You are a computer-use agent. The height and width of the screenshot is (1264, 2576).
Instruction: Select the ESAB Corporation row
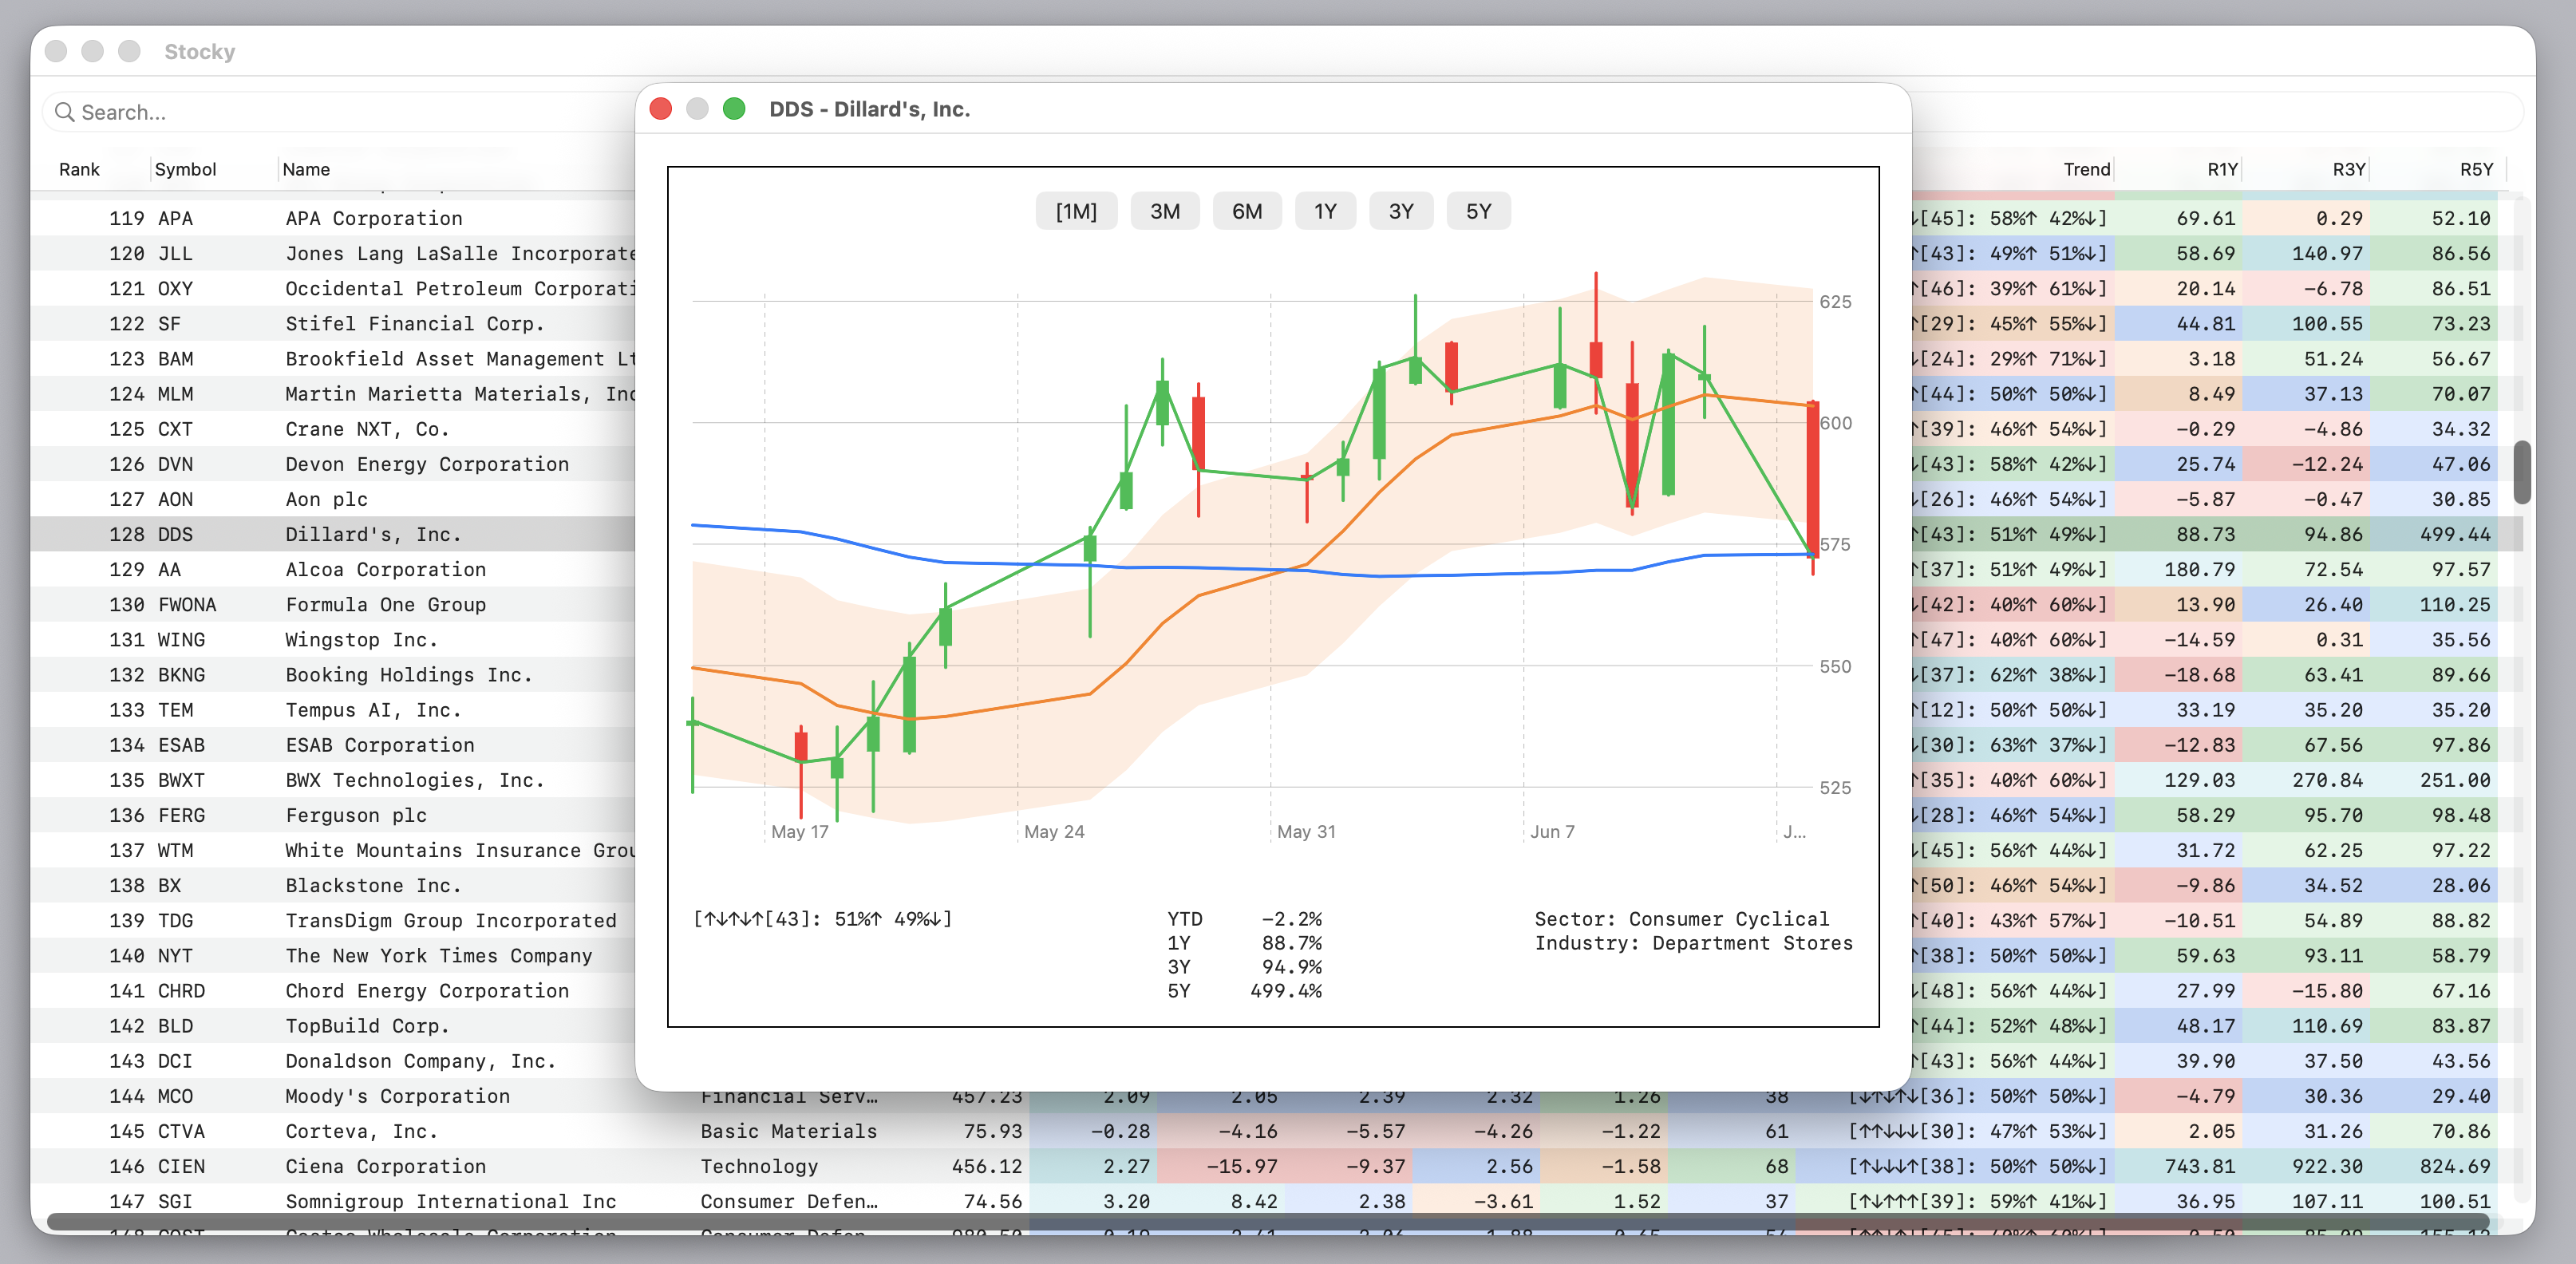332,744
